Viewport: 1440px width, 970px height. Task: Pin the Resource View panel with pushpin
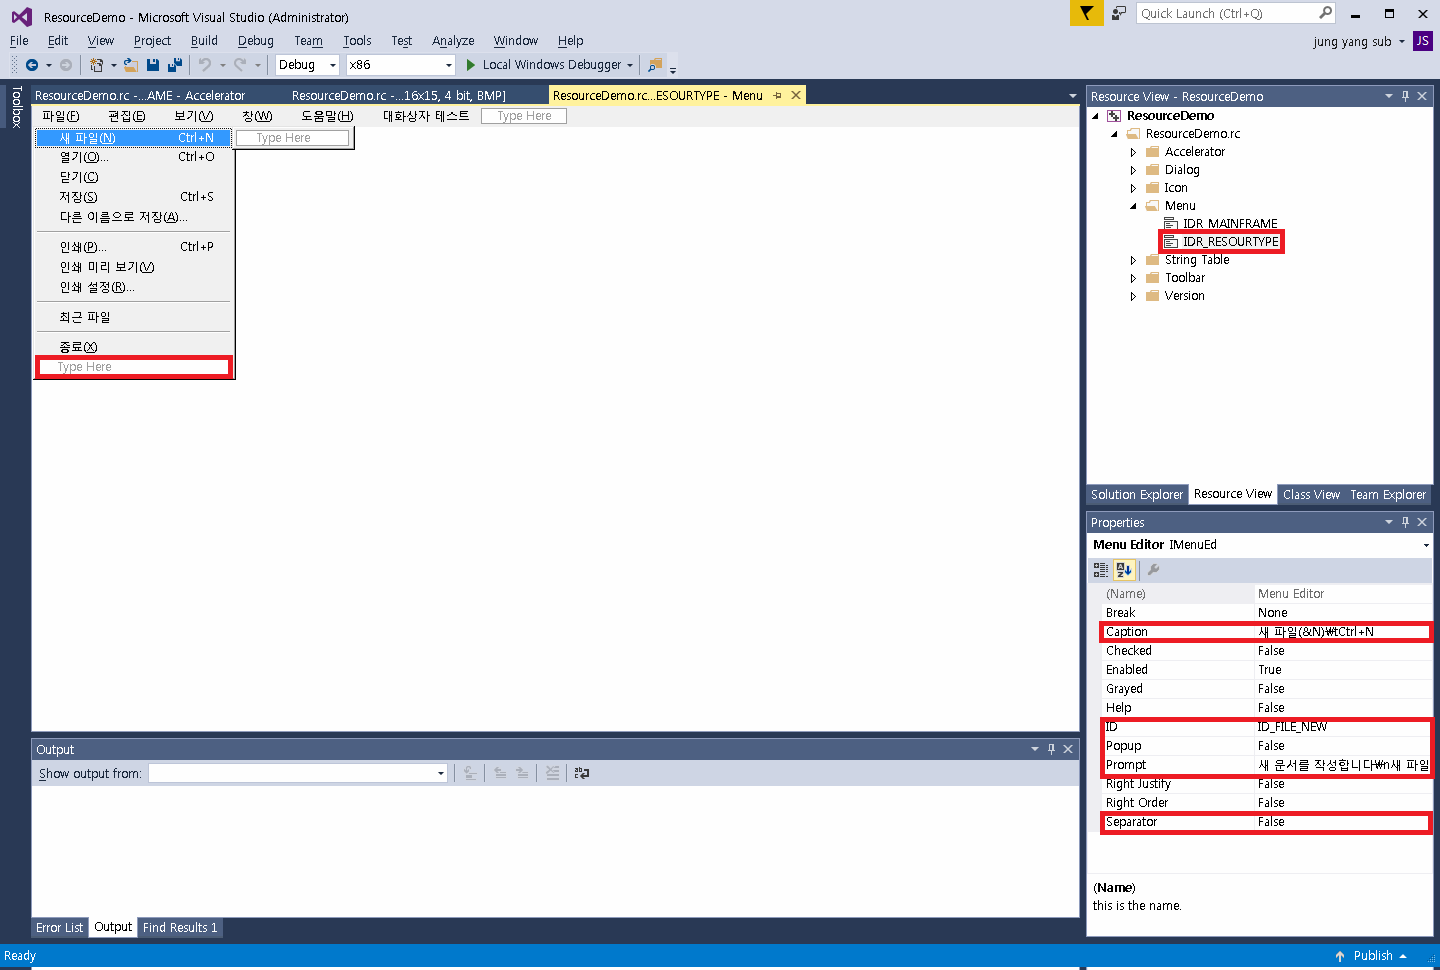tap(1405, 96)
